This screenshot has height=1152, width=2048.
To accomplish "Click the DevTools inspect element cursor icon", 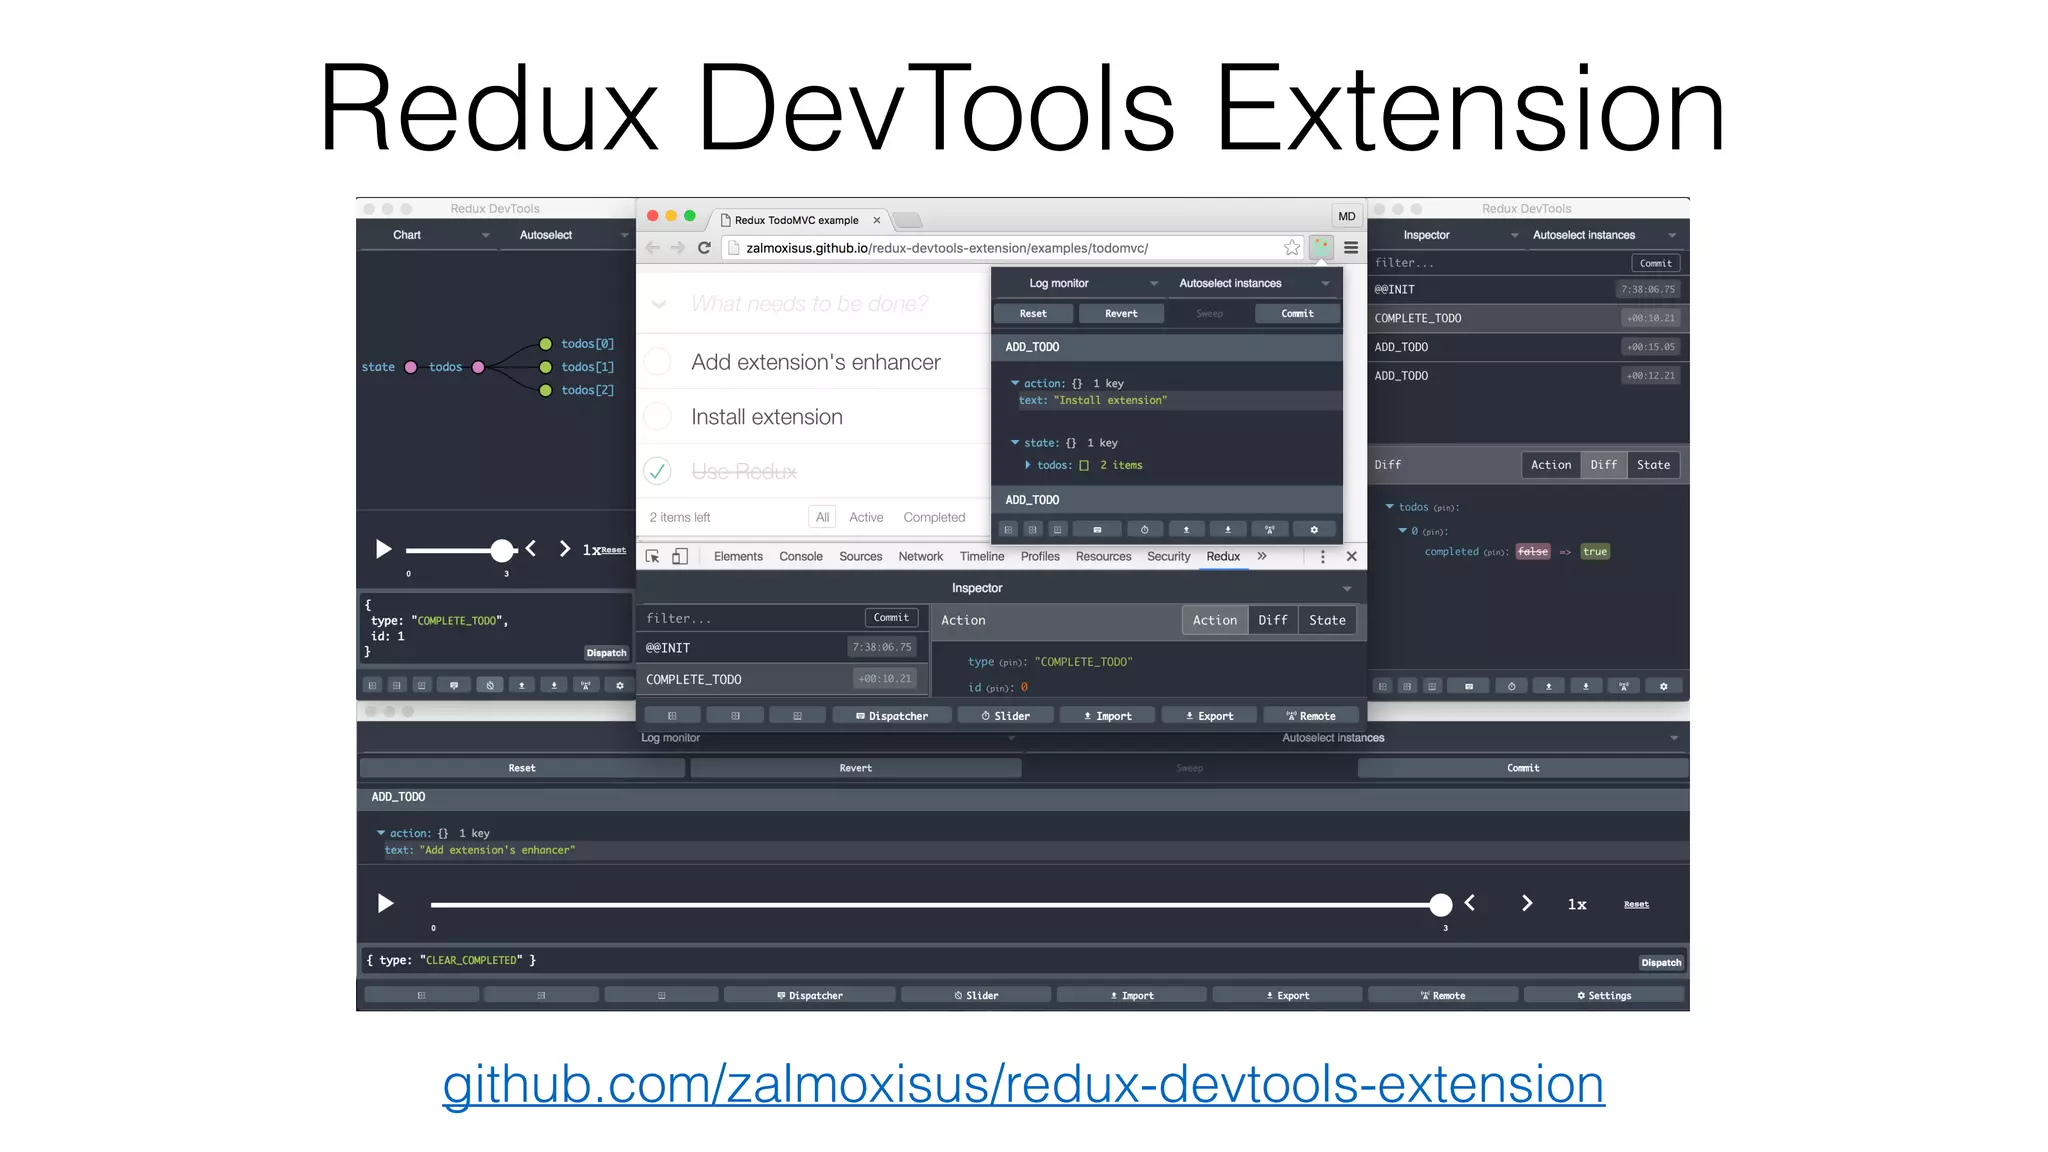I will click(653, 556).
